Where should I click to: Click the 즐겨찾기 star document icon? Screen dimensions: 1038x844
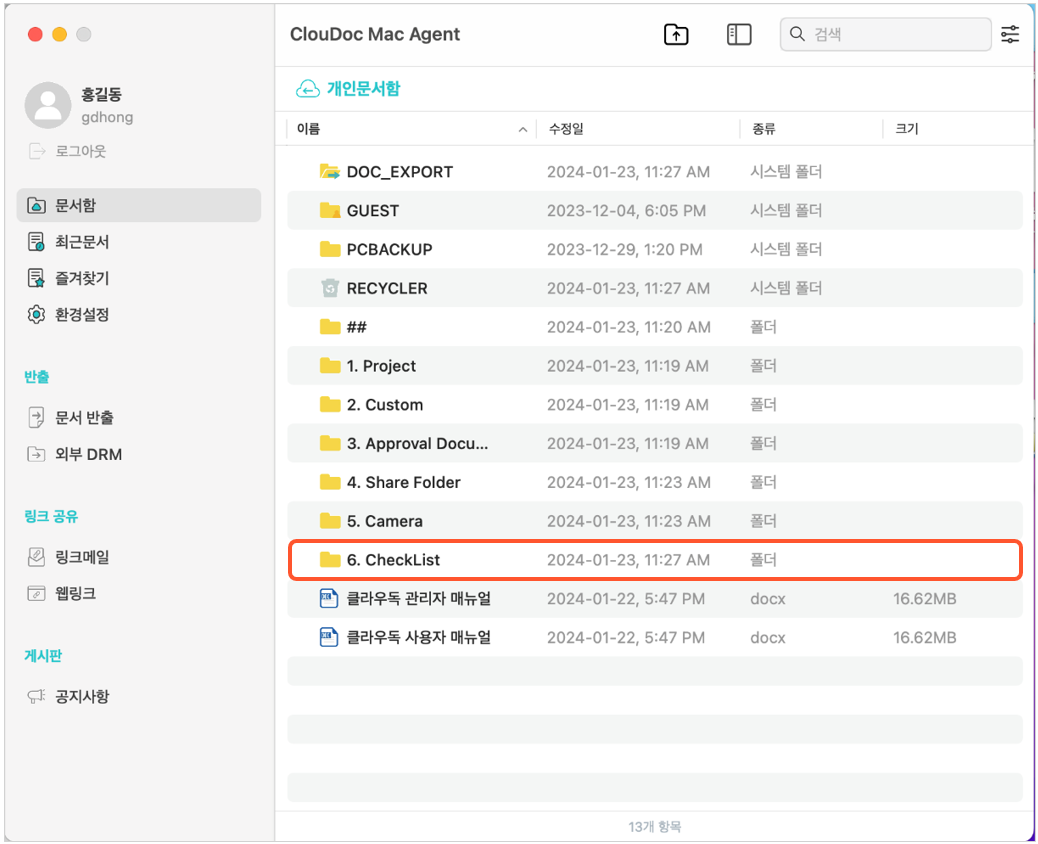point(36,278)
